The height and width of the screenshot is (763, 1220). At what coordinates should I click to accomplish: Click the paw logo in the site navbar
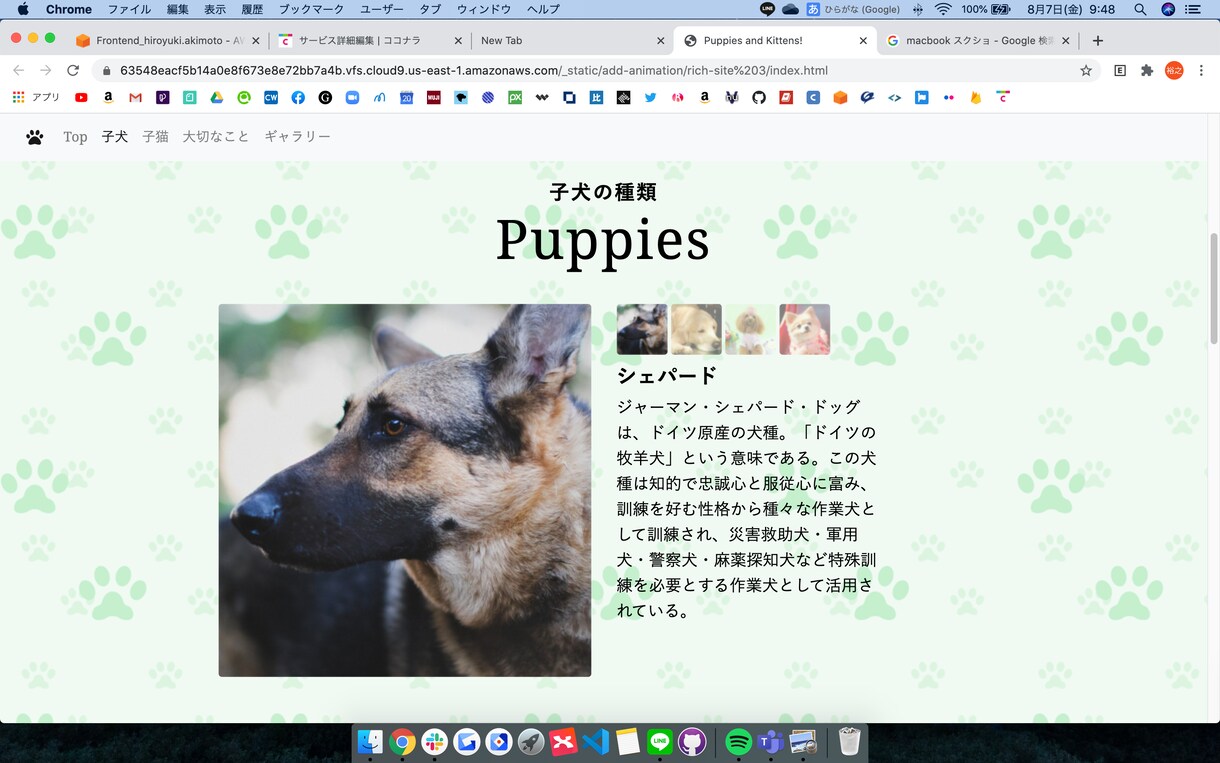tap(35, 137)
